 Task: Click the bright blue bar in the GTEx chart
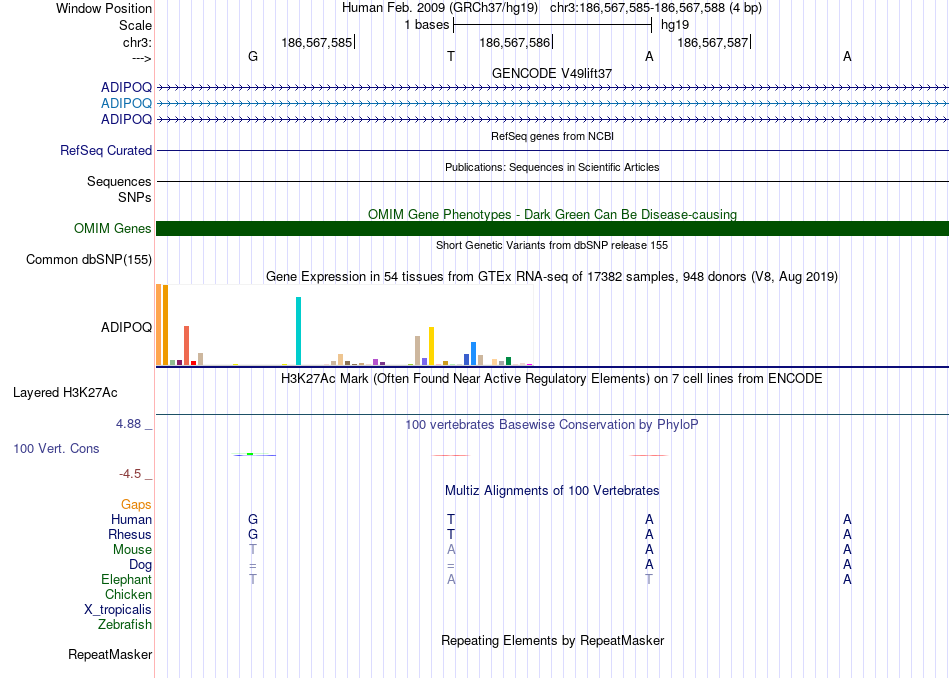pos(473,353)
